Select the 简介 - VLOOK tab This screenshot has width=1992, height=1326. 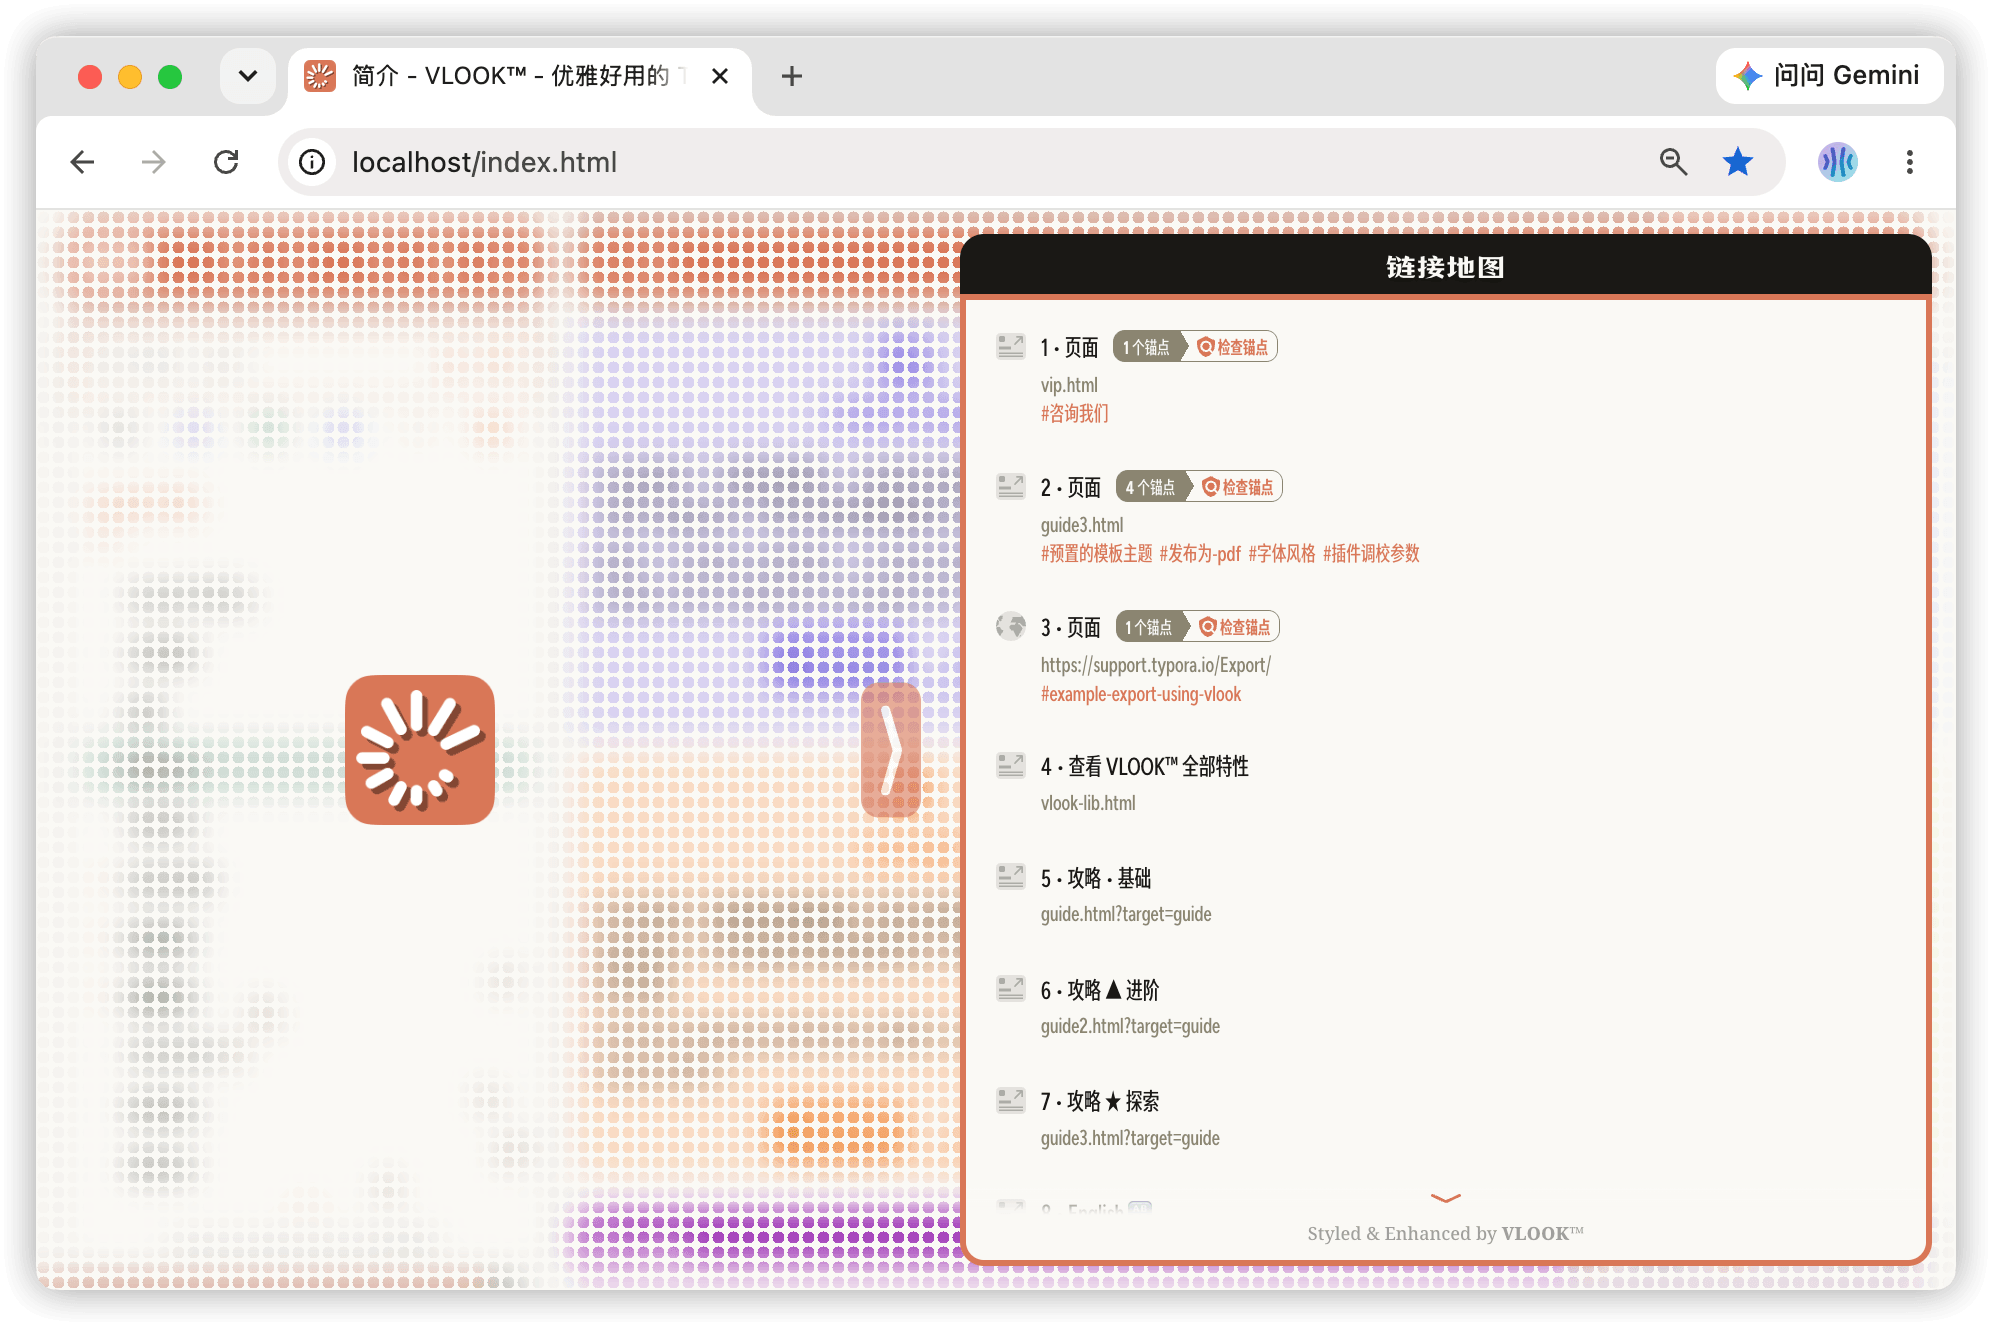point(520,76)
